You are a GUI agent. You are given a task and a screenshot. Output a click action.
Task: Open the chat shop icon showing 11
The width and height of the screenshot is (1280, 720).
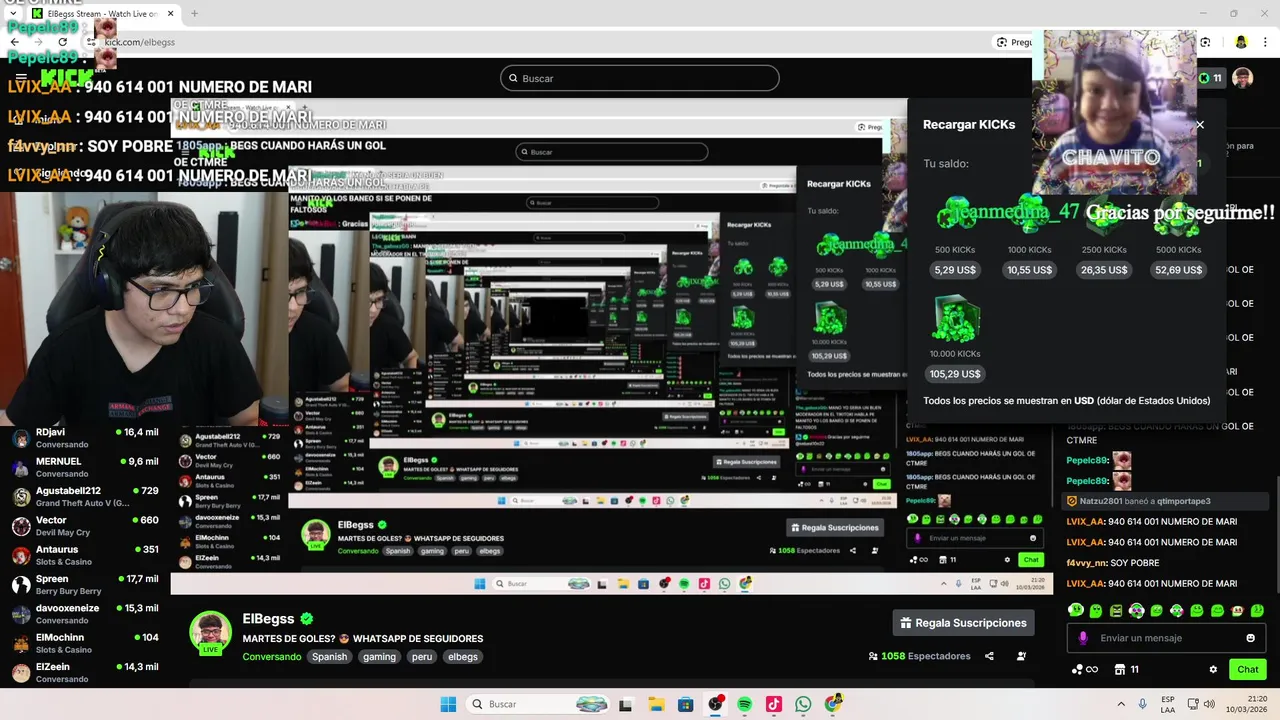point(1127,669)
